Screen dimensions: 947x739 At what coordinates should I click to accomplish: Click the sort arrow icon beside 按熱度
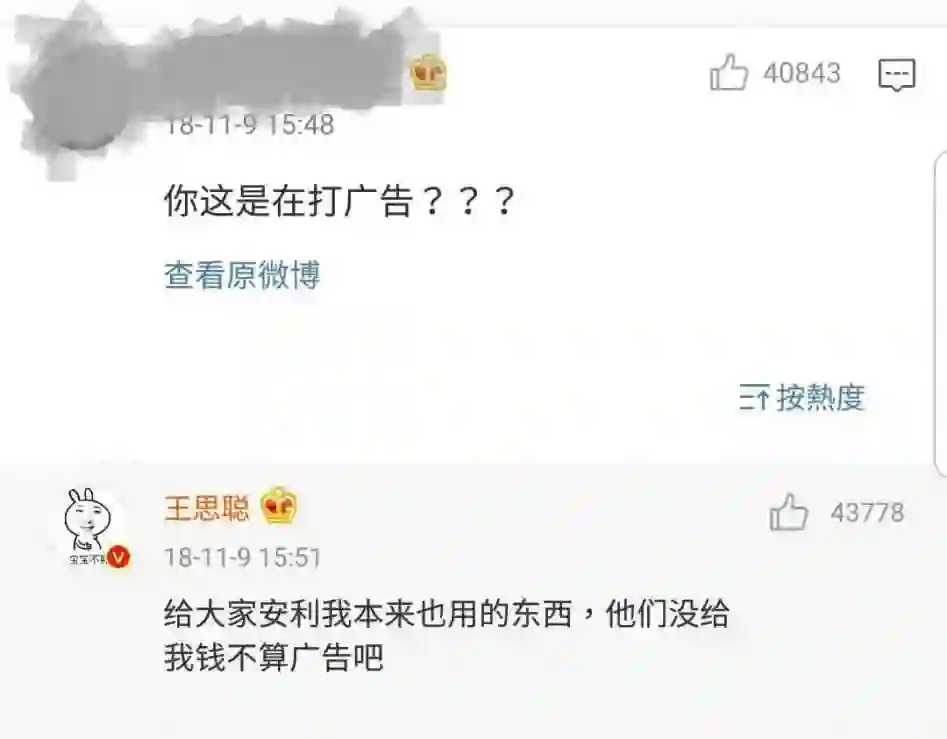754,397
